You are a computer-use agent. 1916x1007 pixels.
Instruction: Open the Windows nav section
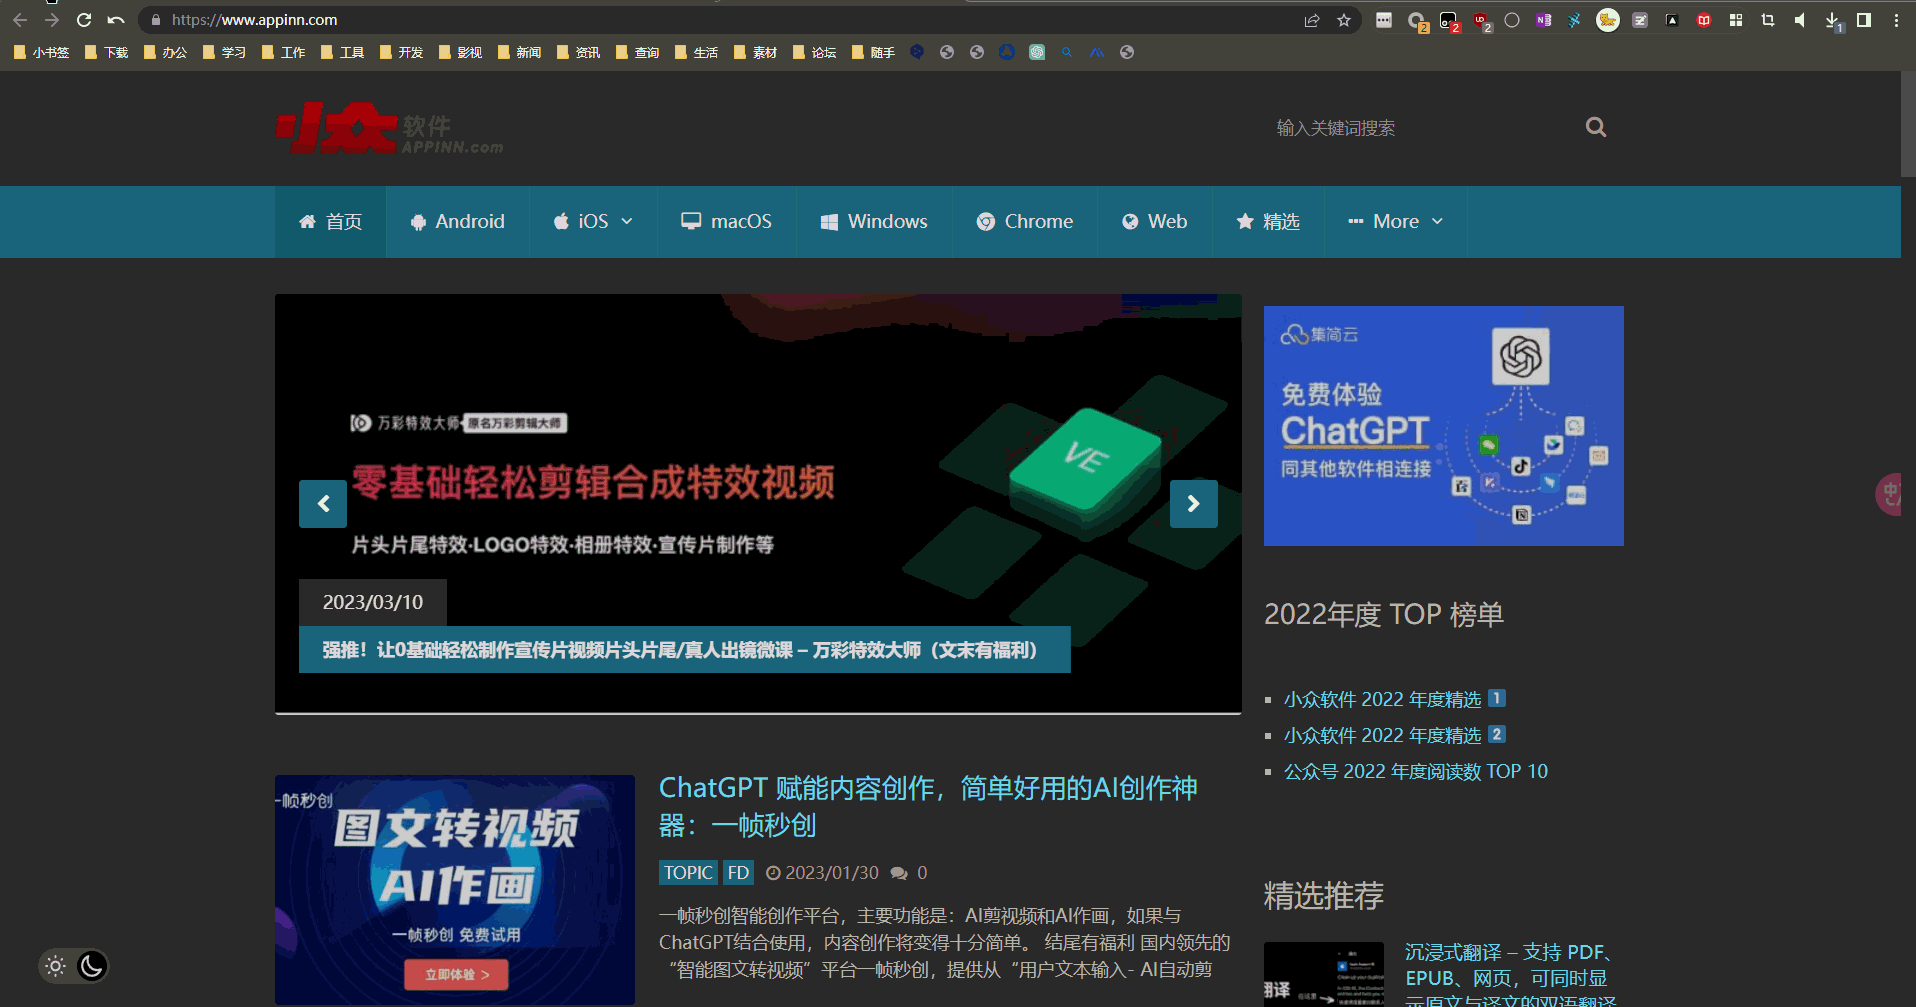pyautogui.click(x=874, y=222)
